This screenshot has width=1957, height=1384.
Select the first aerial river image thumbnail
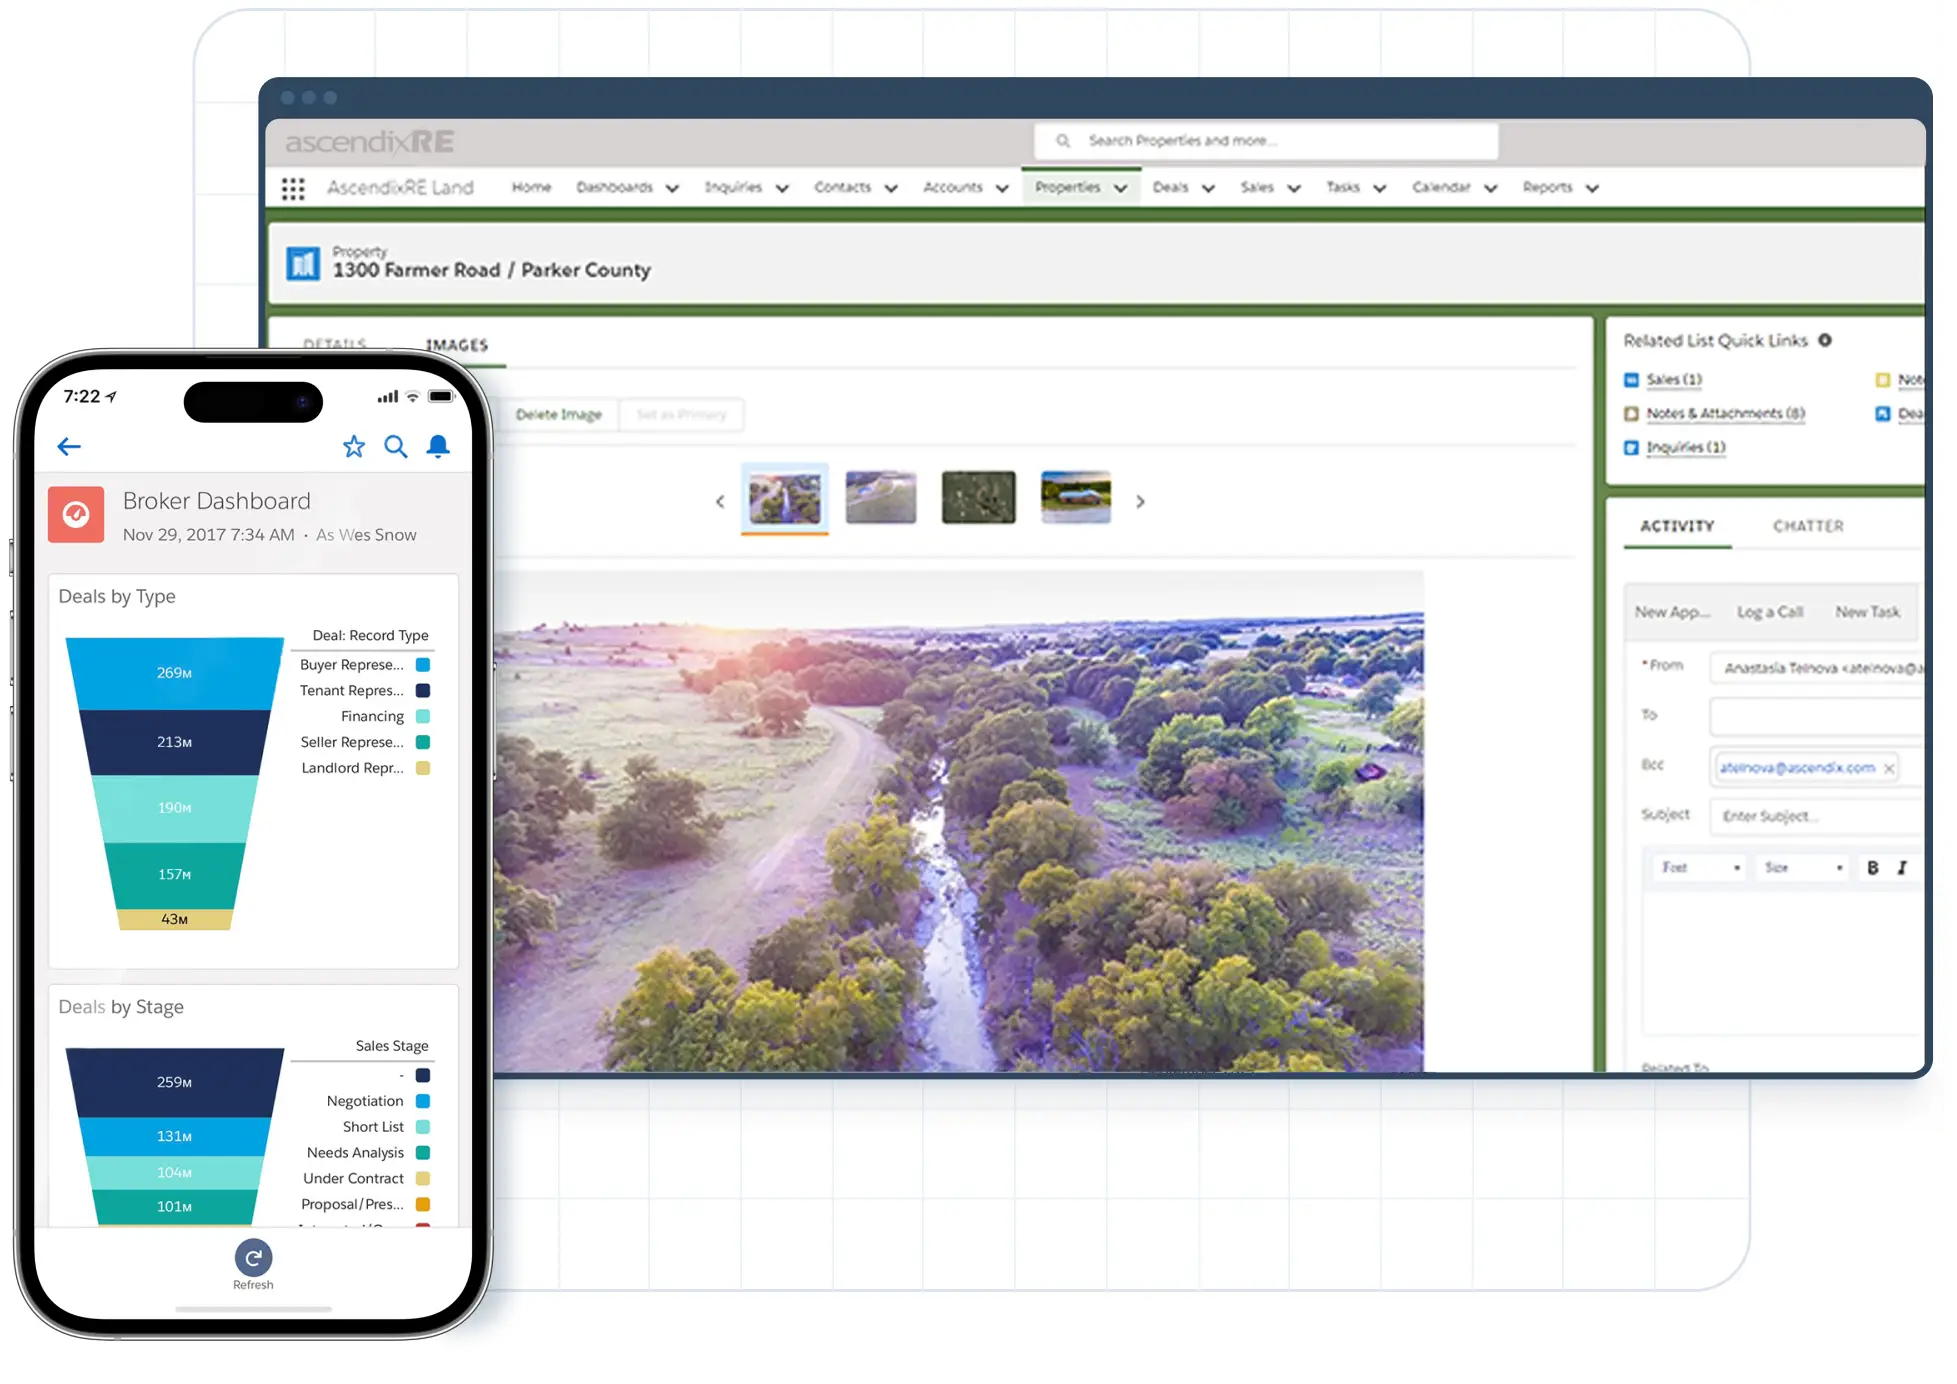(x=785, y=497)
